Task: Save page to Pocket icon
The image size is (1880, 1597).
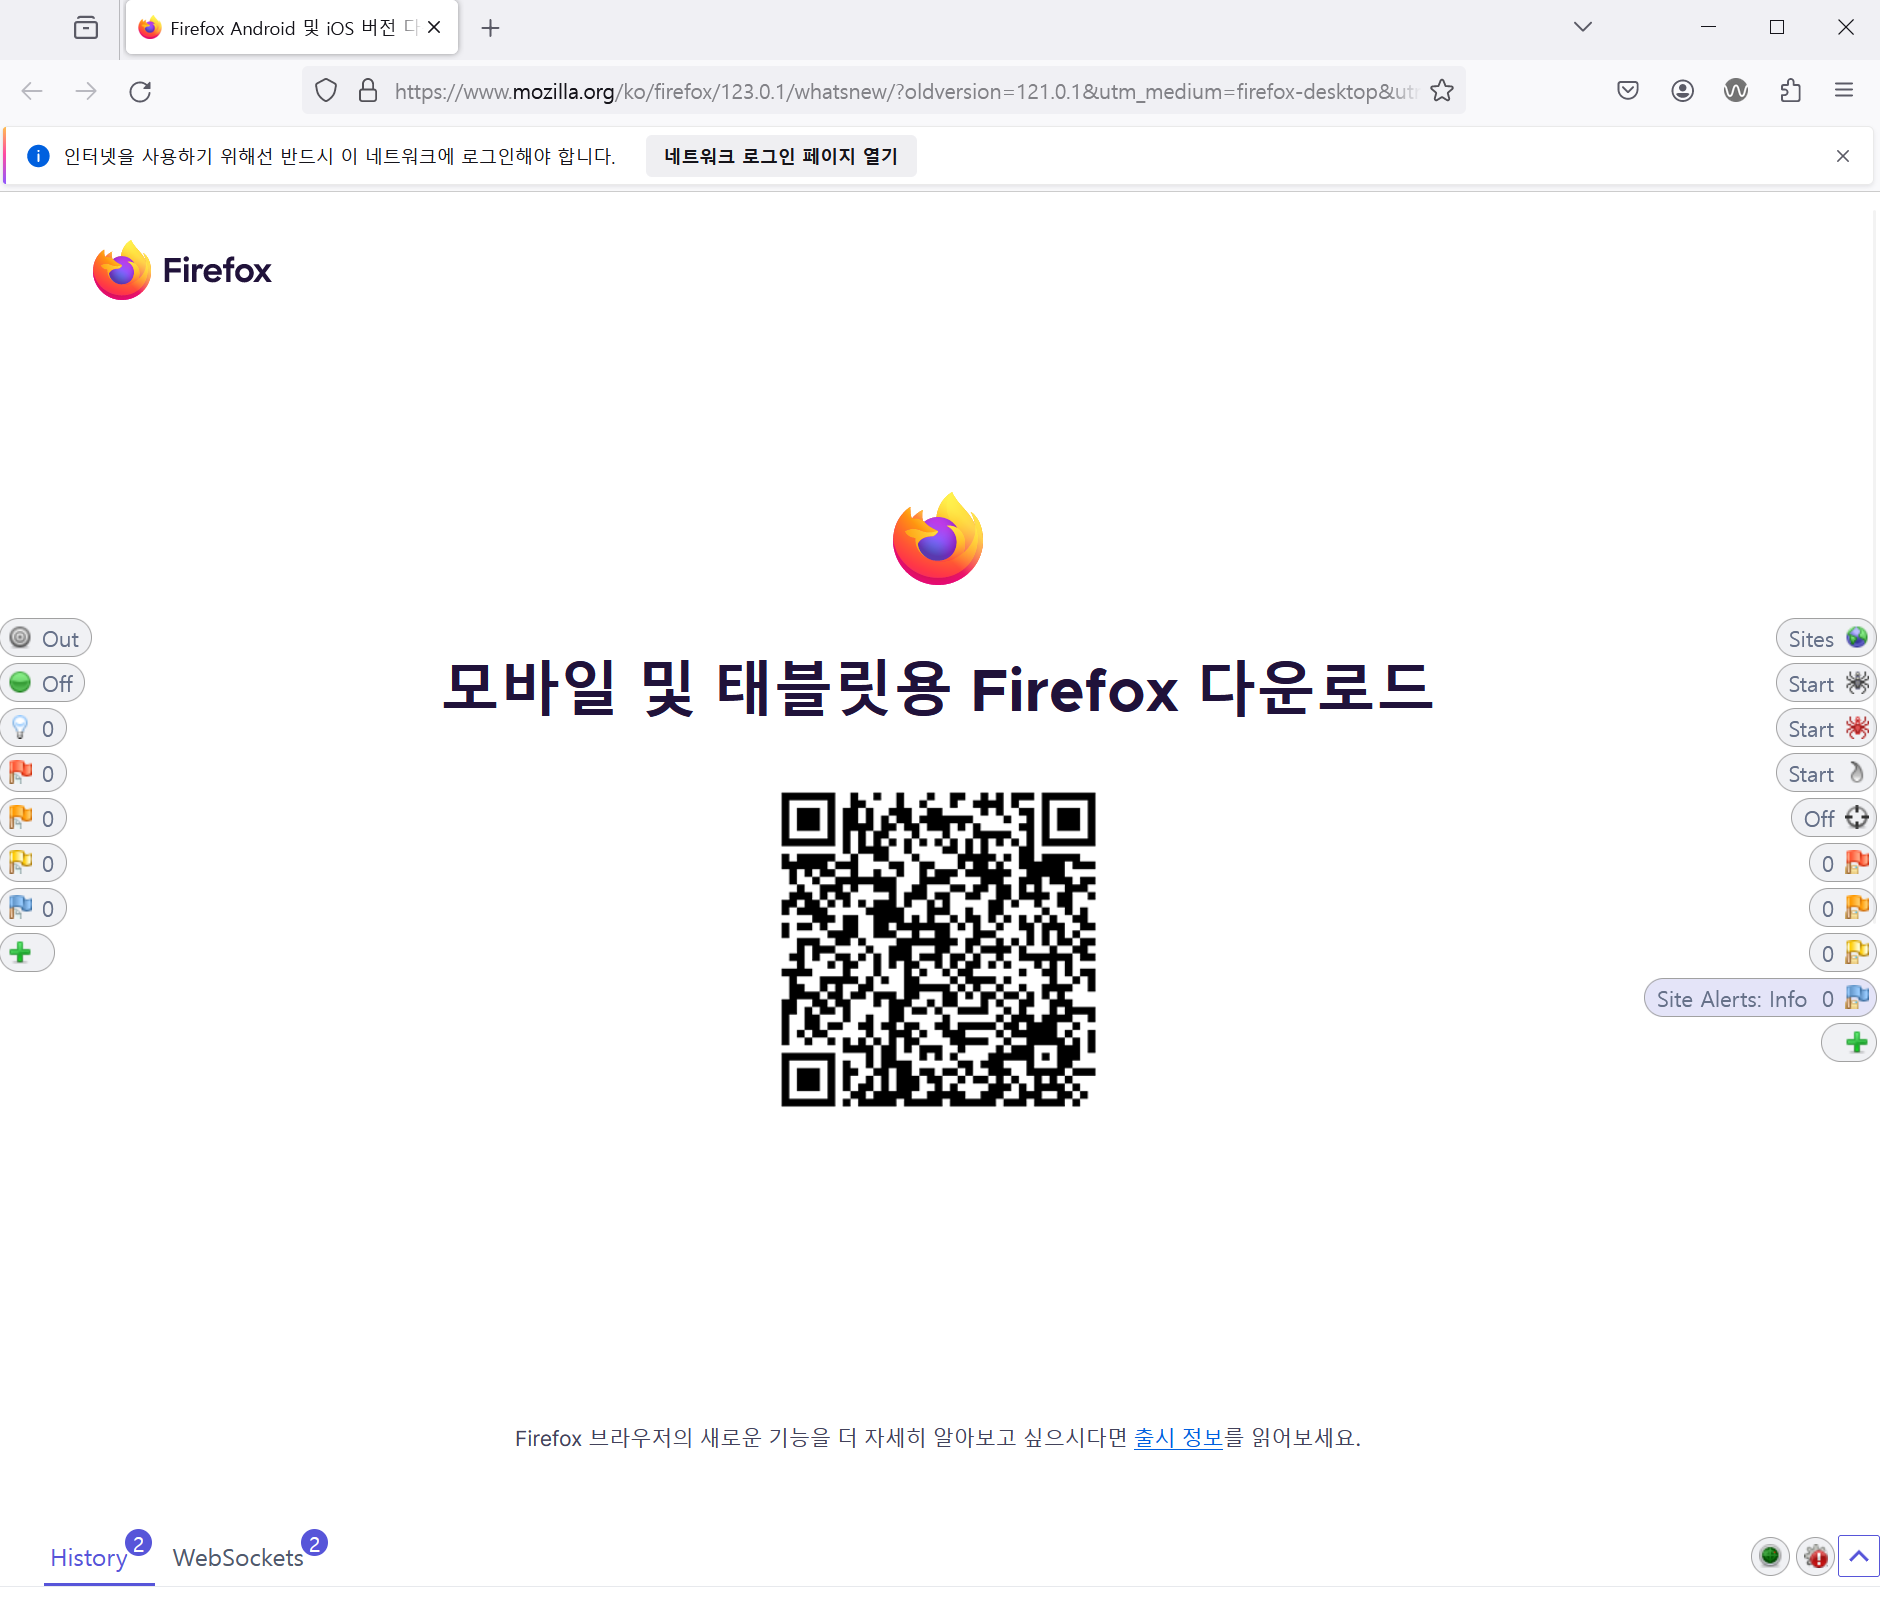Action: click(x=1628, y=91)
